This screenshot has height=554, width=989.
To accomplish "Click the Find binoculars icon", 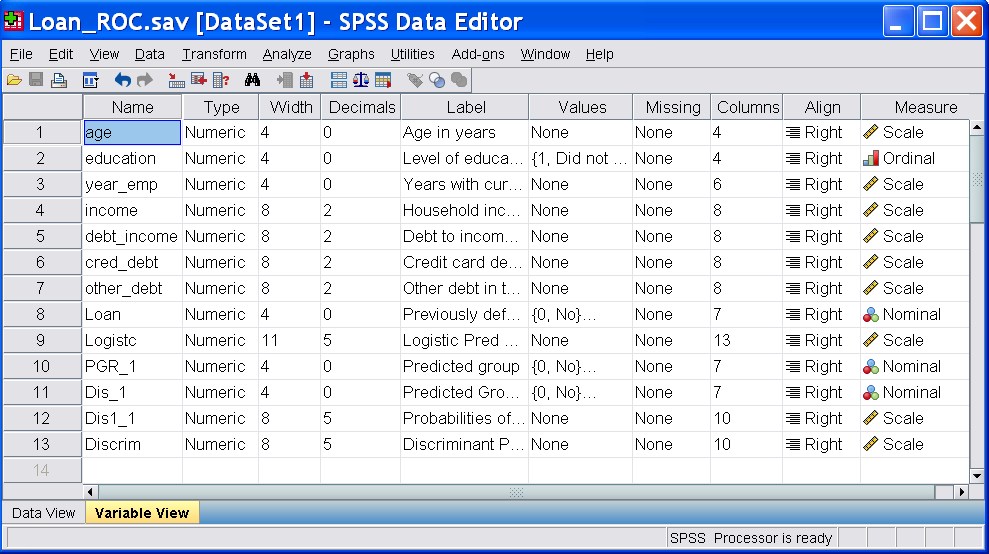I will click(x=252, y=80).
